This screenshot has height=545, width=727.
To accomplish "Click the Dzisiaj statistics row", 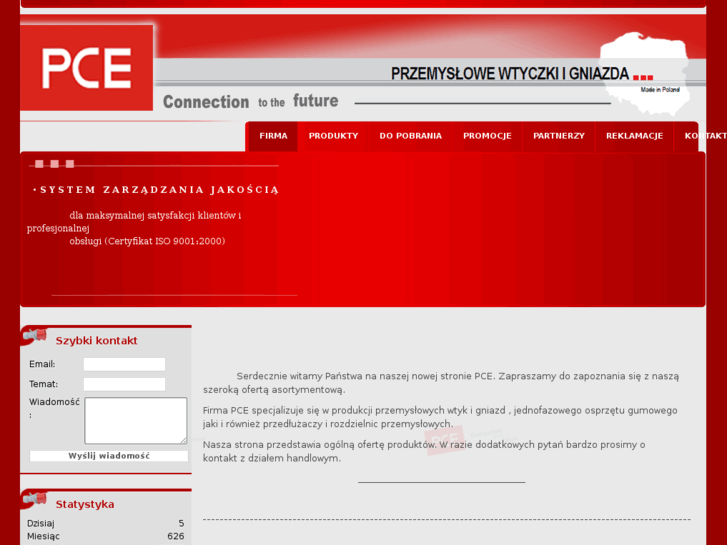I will 106,523.
